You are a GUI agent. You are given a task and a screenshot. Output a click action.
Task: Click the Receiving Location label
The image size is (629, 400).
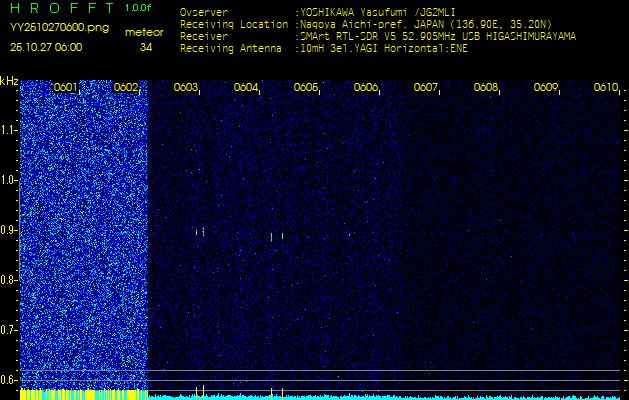(x=234, y=24)
